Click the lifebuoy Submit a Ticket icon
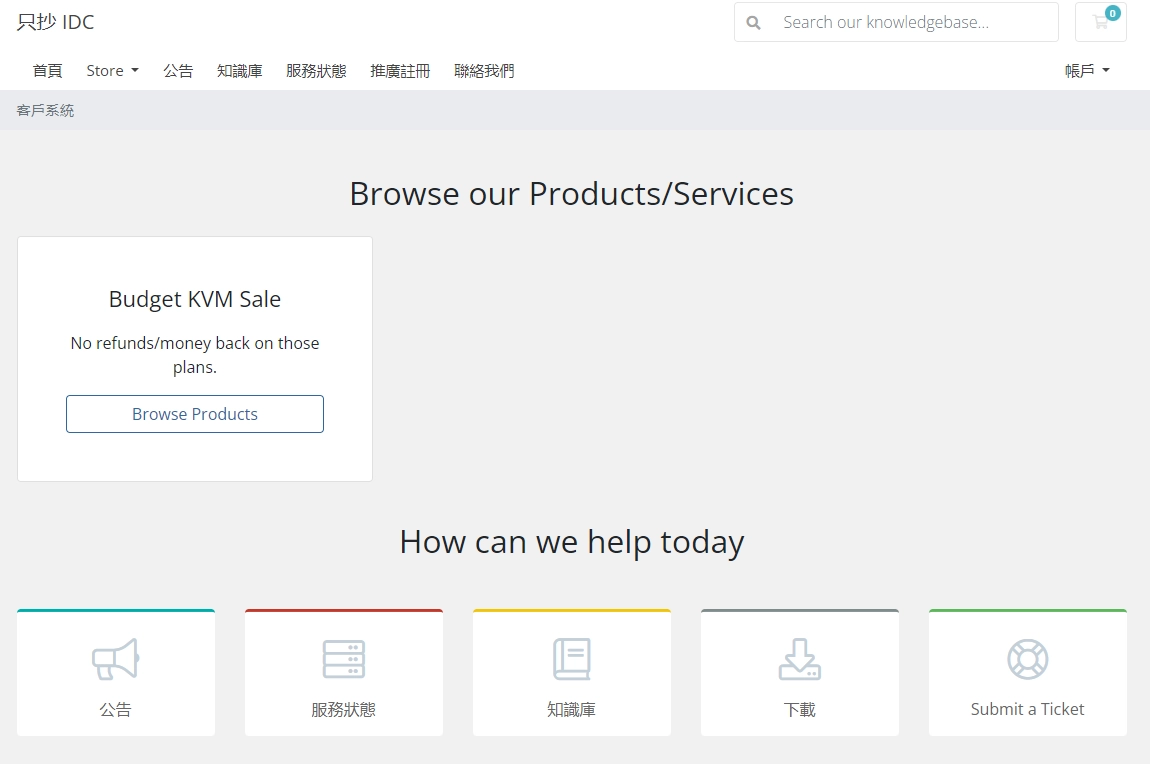 point(1027,659)
